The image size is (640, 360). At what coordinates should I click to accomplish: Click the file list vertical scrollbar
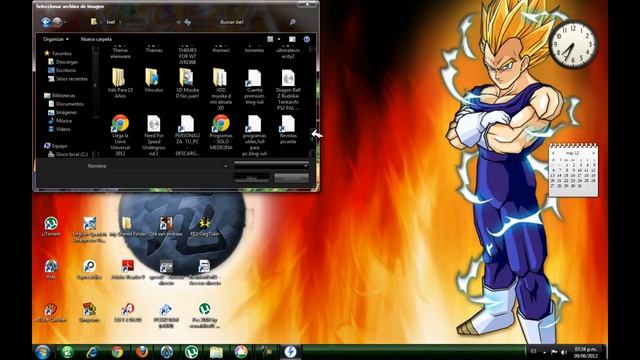(312, 100)
